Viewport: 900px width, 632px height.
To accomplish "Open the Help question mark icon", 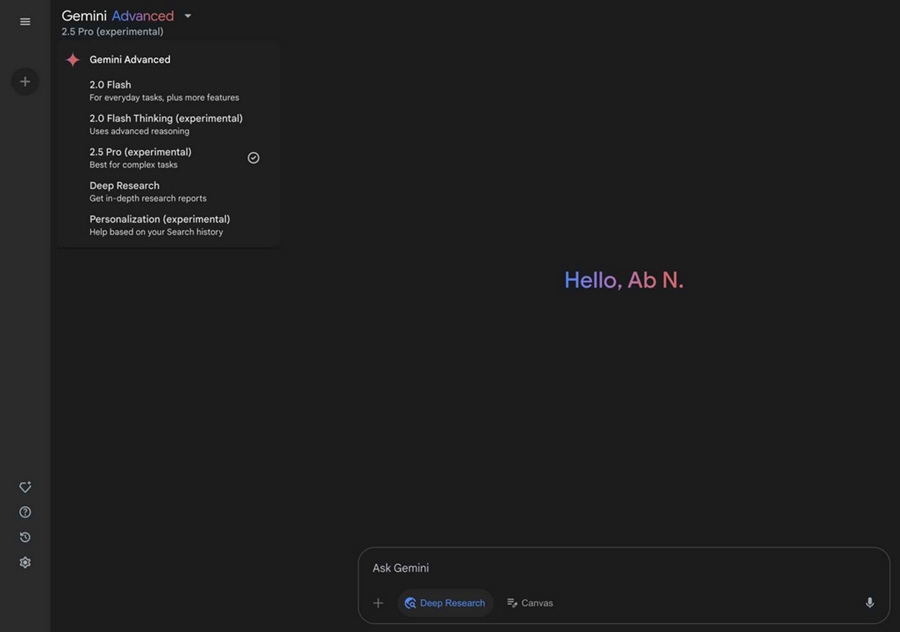I will (x=25, y=512).
